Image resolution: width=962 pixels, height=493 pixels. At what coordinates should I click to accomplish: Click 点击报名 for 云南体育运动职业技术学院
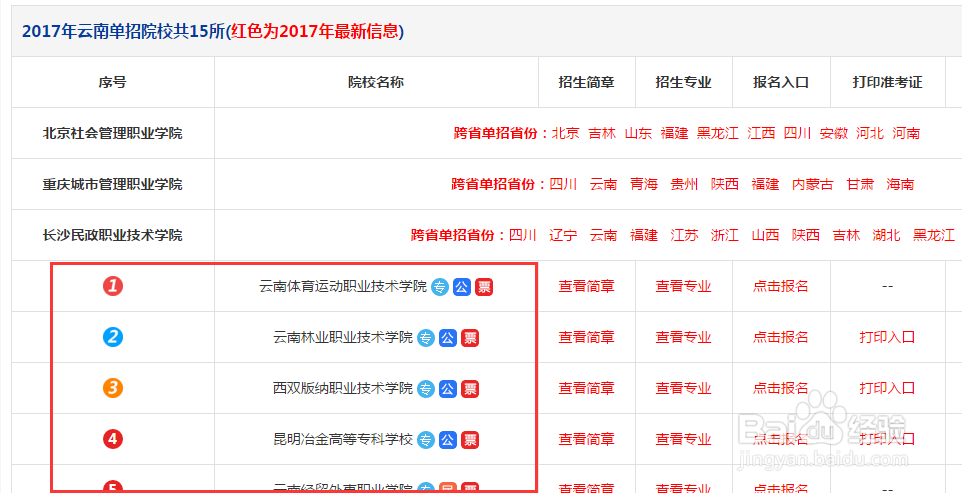(x=781, y=286)
